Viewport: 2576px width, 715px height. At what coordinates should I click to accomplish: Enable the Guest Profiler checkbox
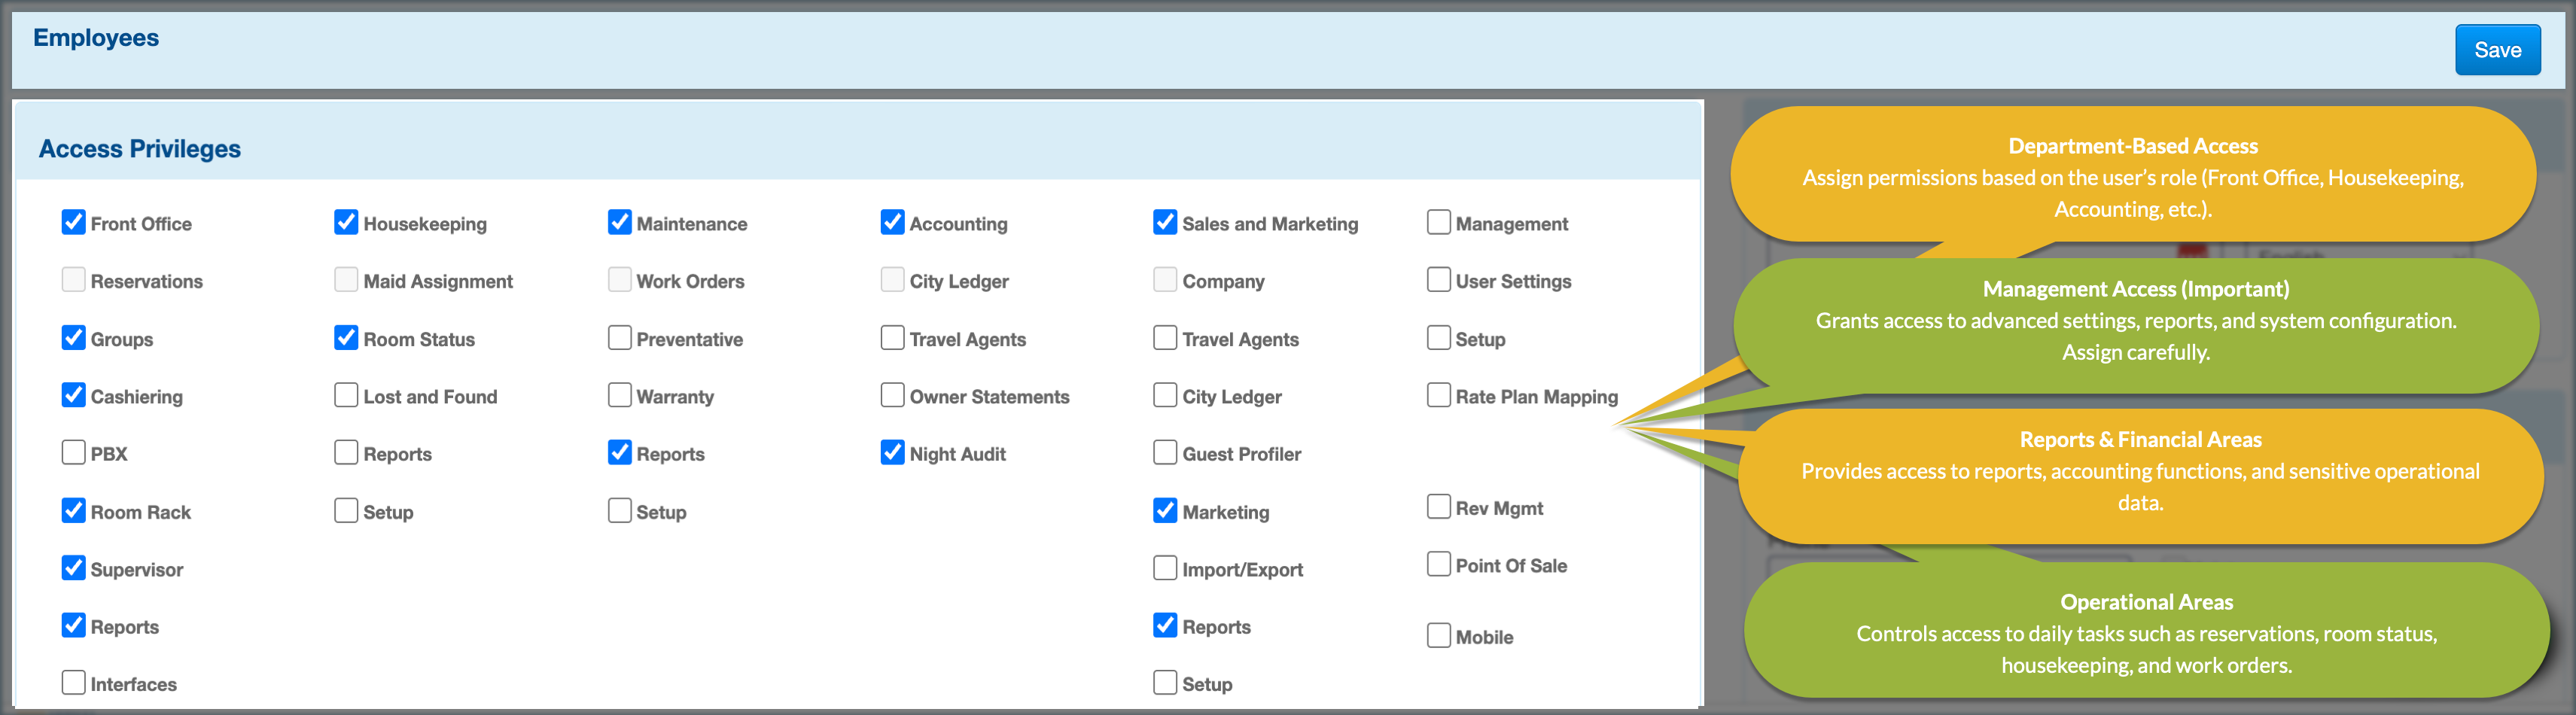(x=1165, y=453)
